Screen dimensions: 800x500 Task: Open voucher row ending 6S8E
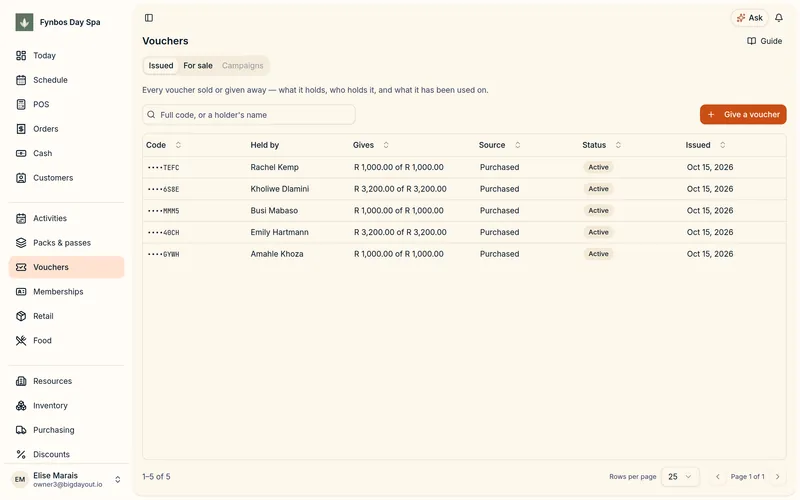tap(464, 189)
